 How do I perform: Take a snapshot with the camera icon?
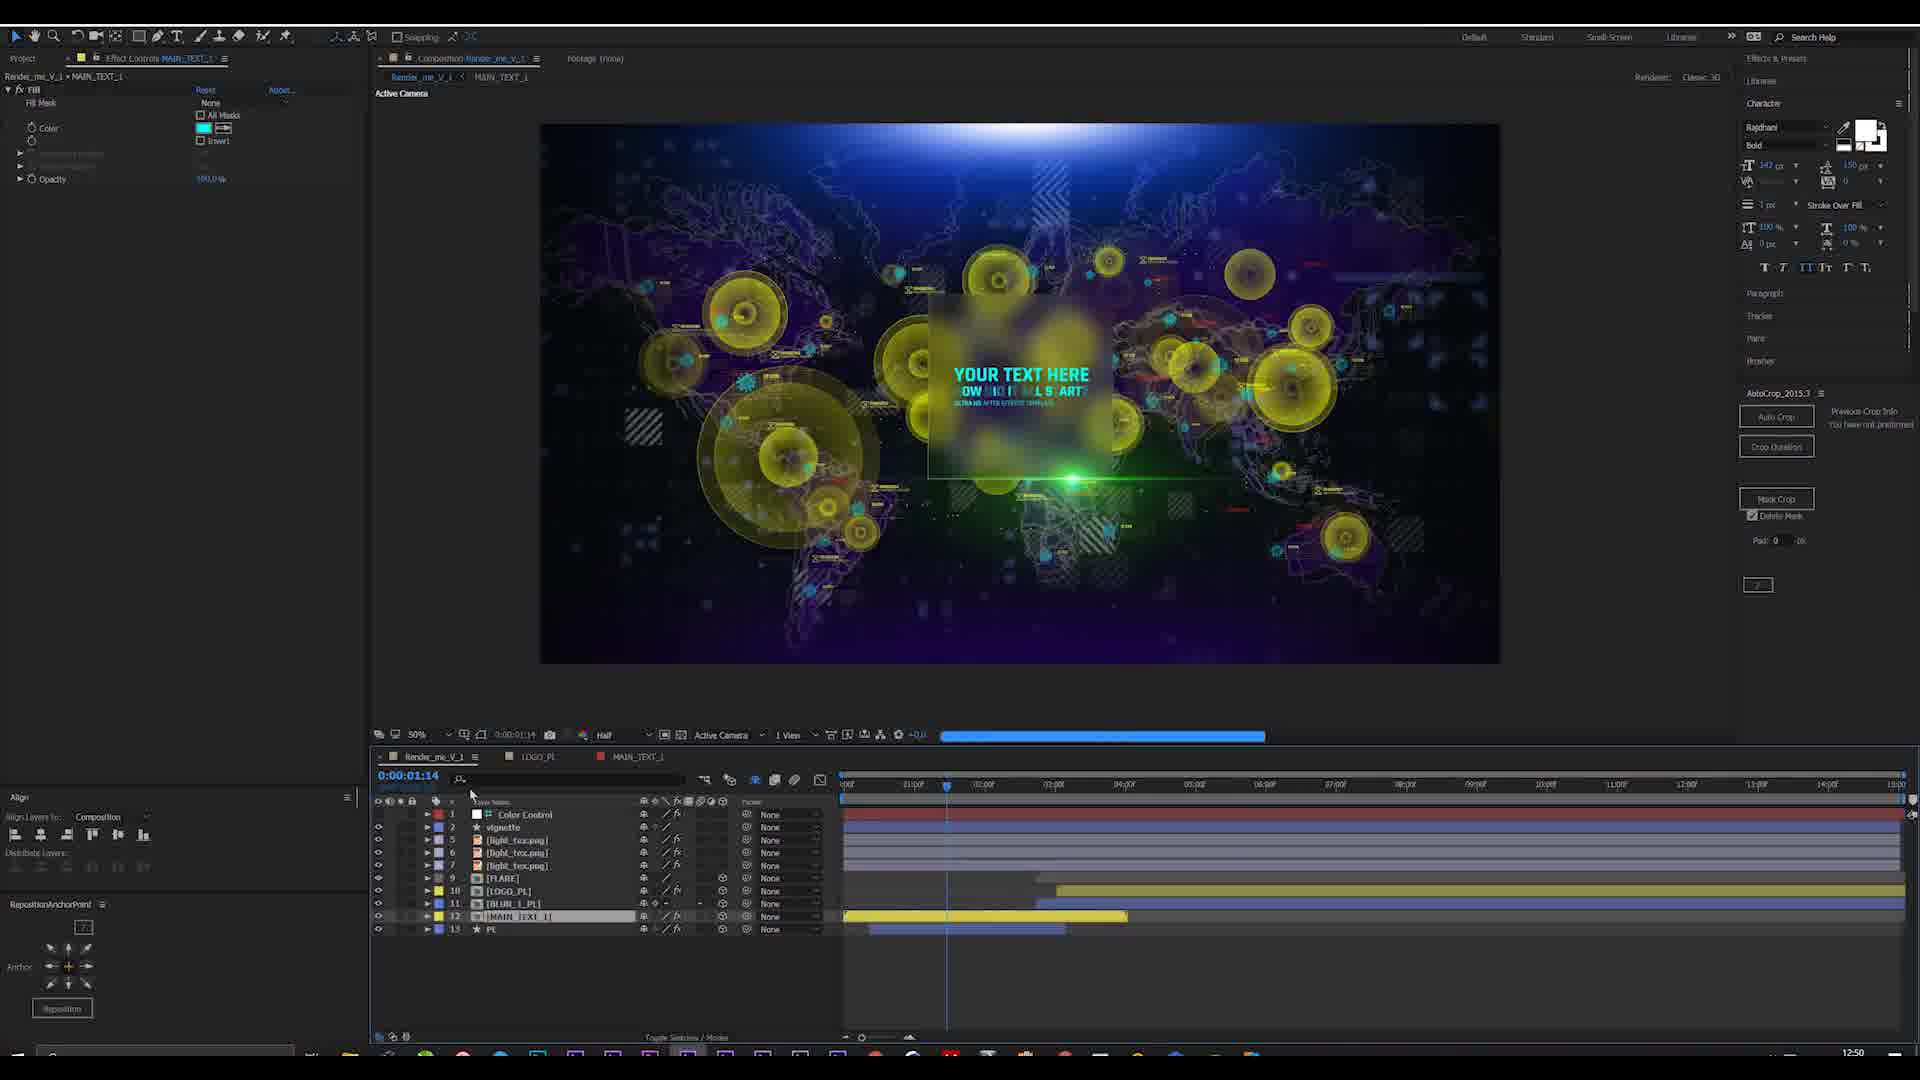click(x=550, y=735)
